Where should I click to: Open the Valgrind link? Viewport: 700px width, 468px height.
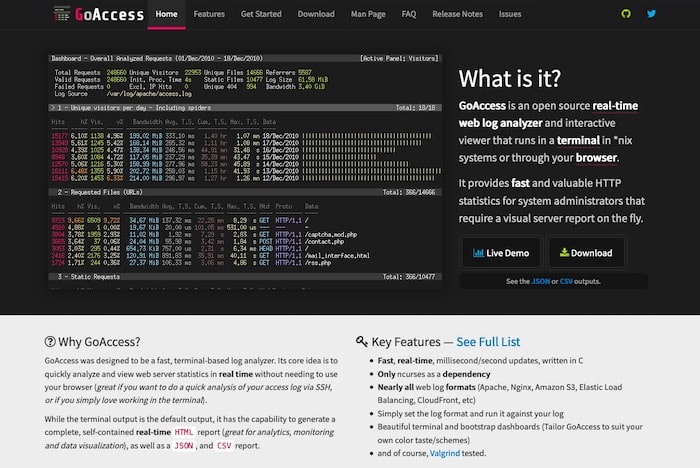pyautogui.click(x=445, y=453)
